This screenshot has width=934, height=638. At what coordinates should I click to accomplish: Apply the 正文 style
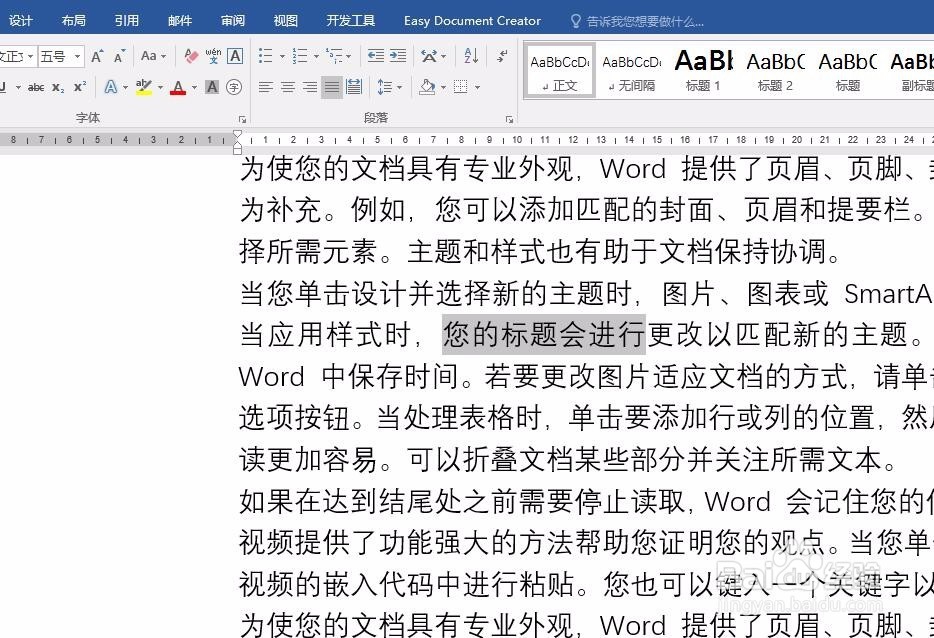(560, 70)
